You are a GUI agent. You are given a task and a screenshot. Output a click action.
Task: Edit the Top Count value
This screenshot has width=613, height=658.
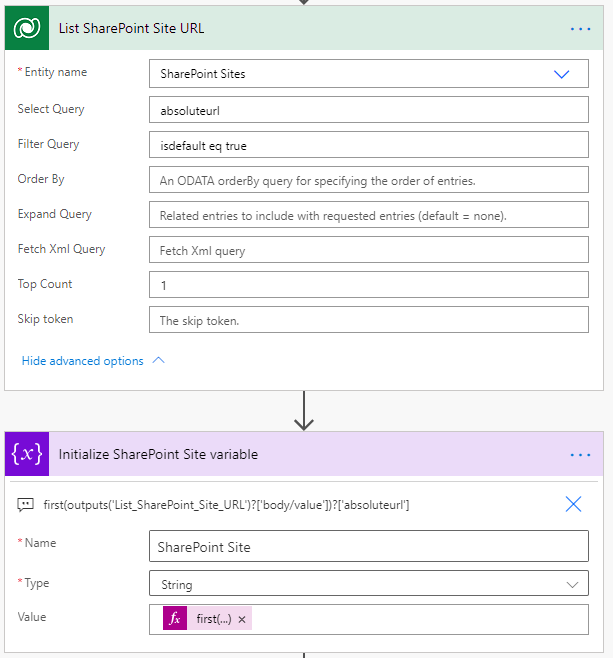[368, 285]
